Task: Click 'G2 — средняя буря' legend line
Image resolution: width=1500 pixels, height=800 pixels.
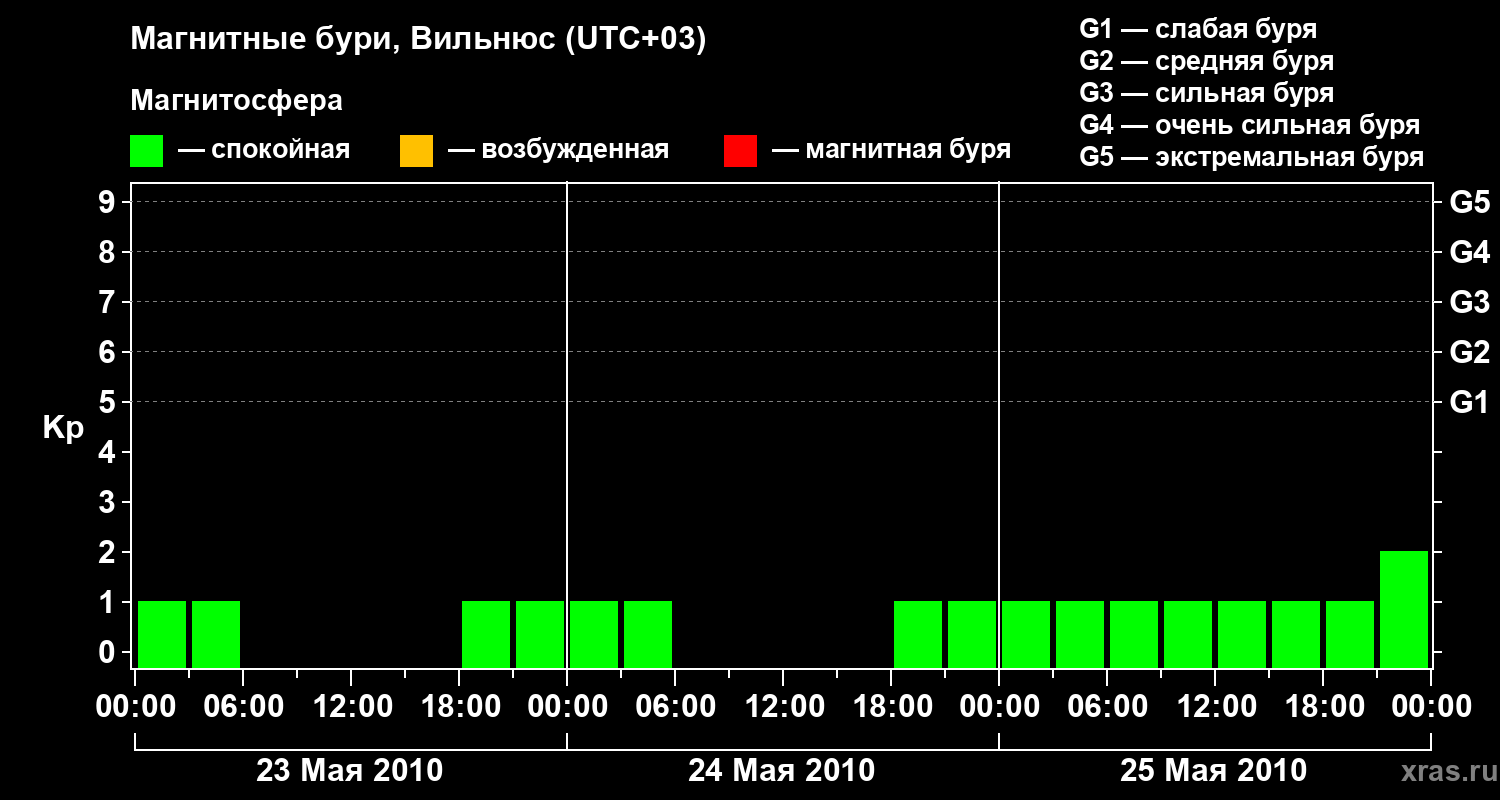Action: coord(1206,61)
